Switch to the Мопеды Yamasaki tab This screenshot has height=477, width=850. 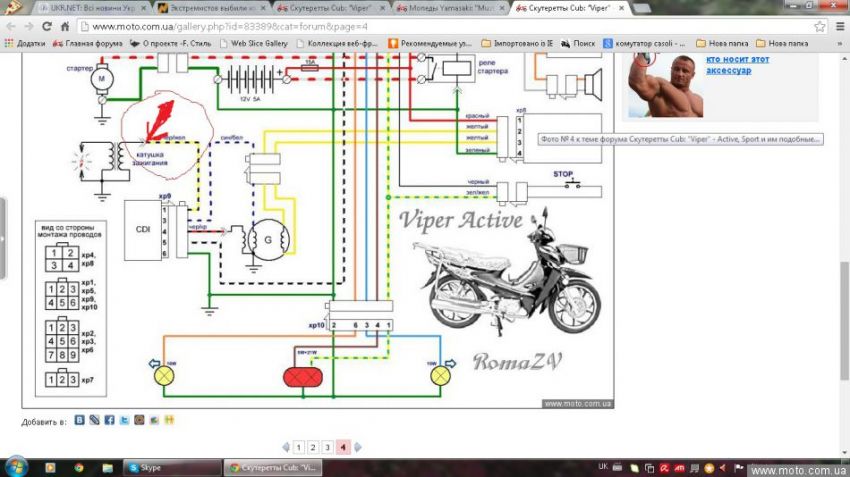[451, 8]
